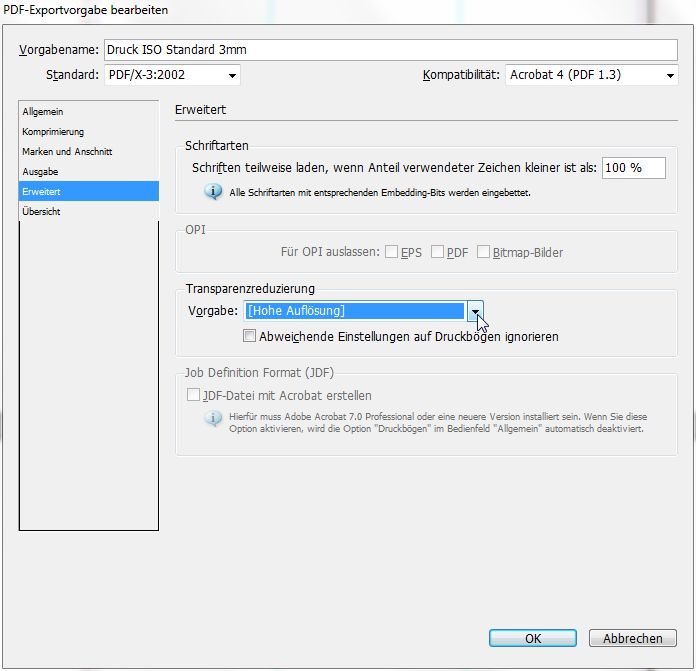Open the Marken und Anschnitt section

[67, 152]
